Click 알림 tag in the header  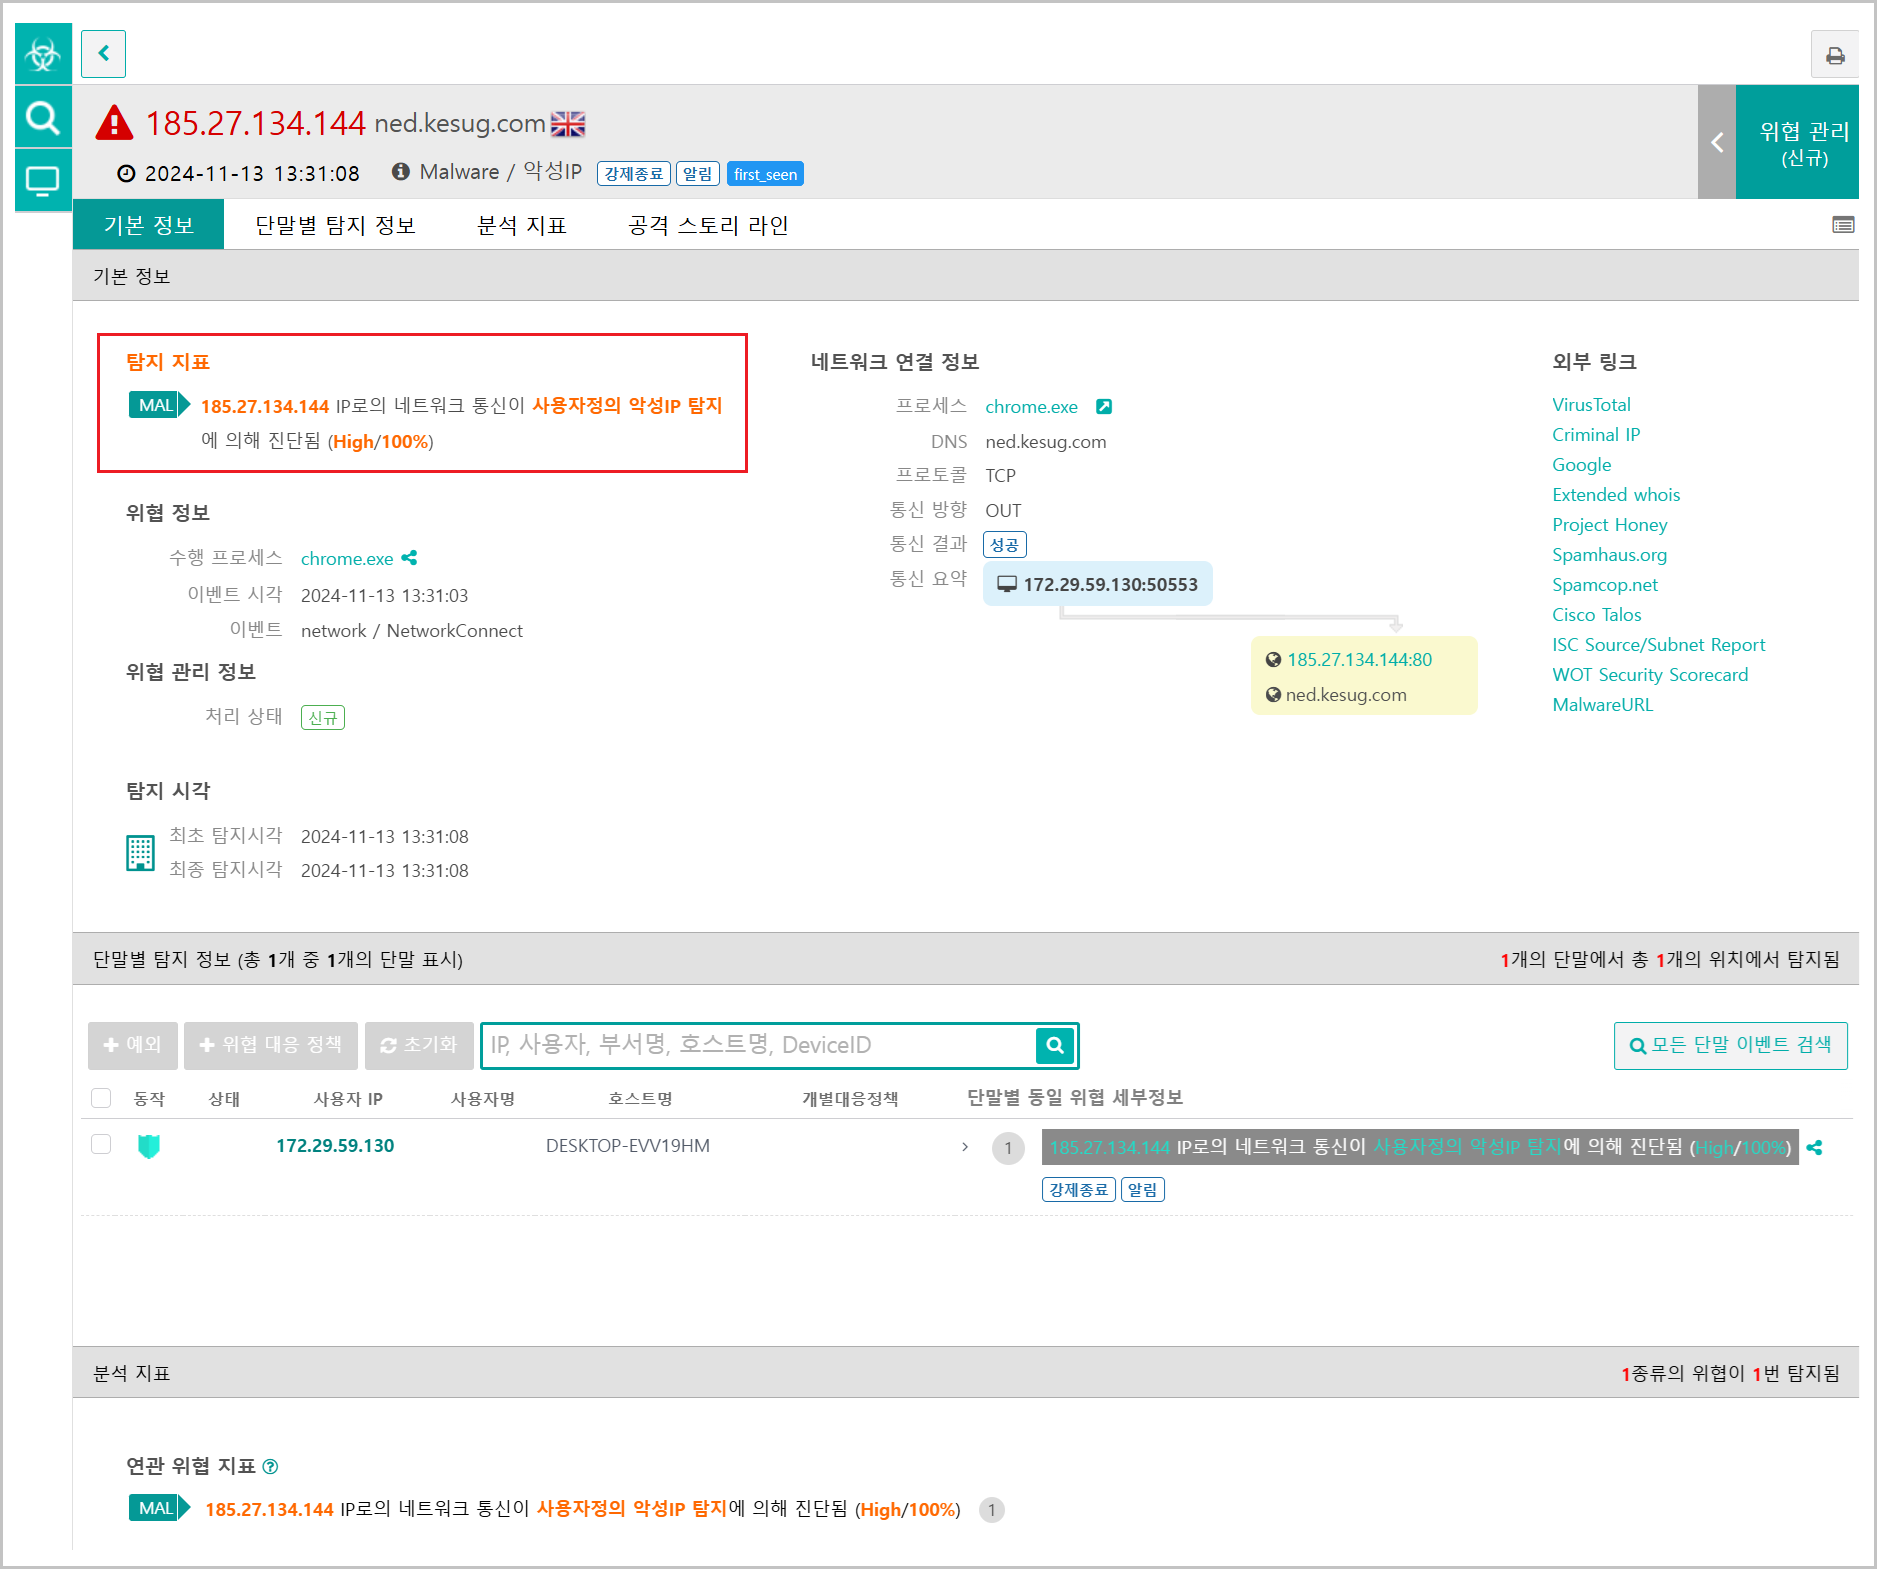698,174
